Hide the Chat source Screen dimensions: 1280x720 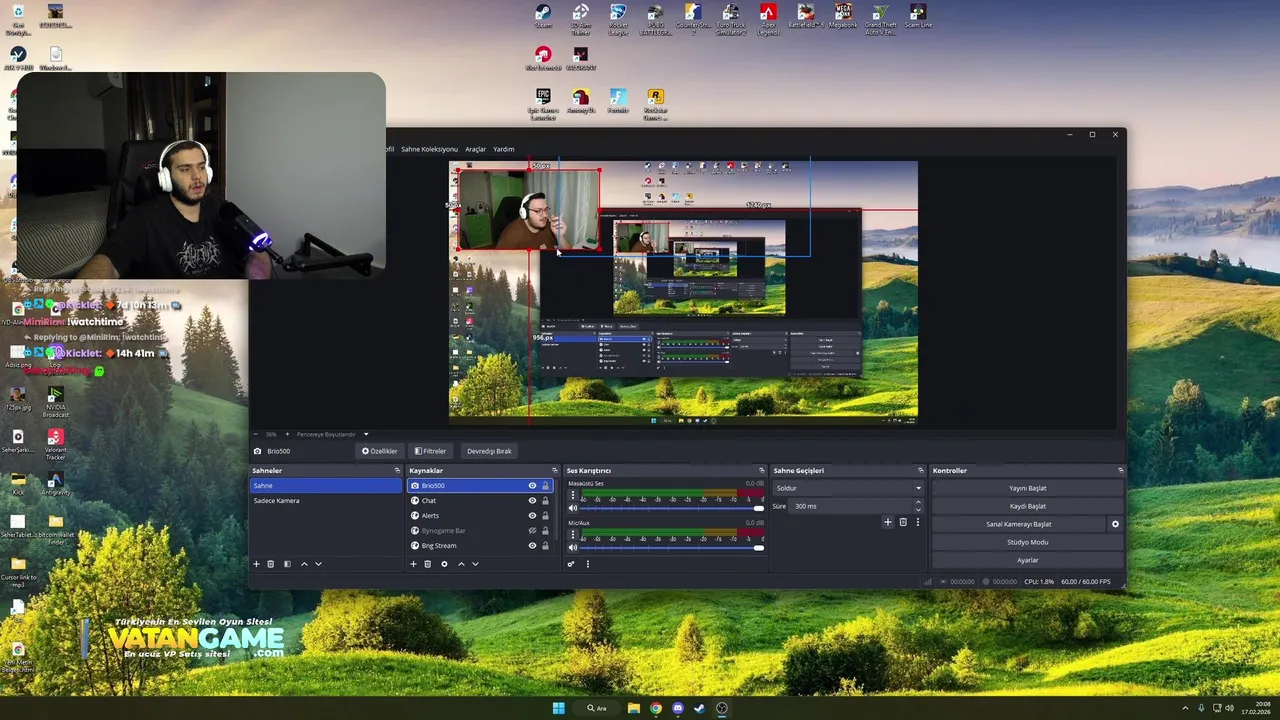(x=532, y=501)
